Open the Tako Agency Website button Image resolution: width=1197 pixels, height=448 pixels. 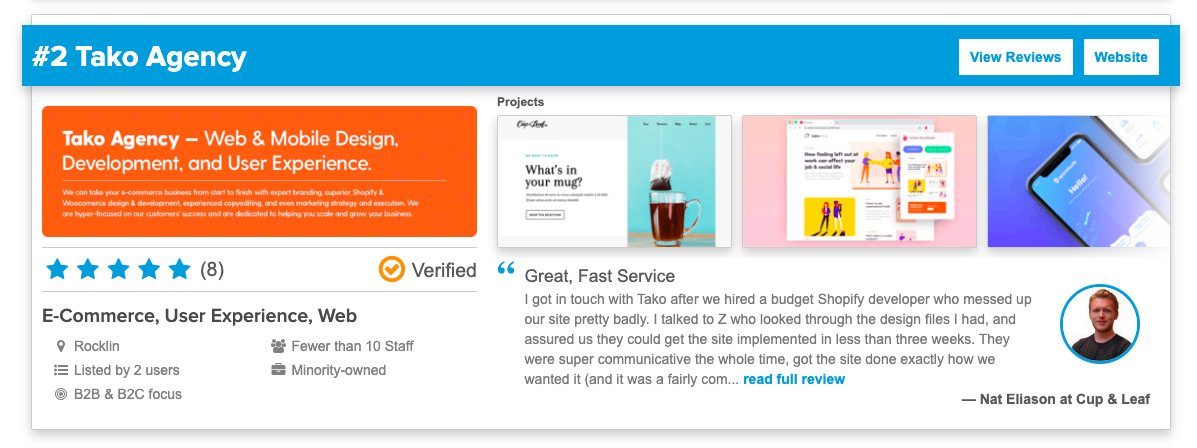pyautogui.click(x=1121, y=57)
